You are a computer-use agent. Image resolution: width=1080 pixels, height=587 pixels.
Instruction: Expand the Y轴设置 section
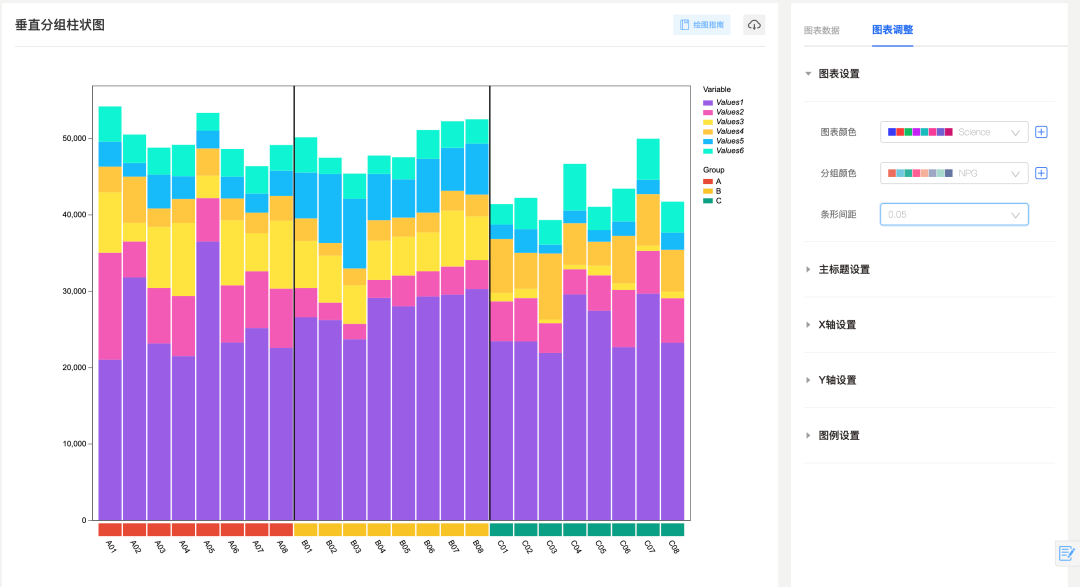tap(837, 380)
